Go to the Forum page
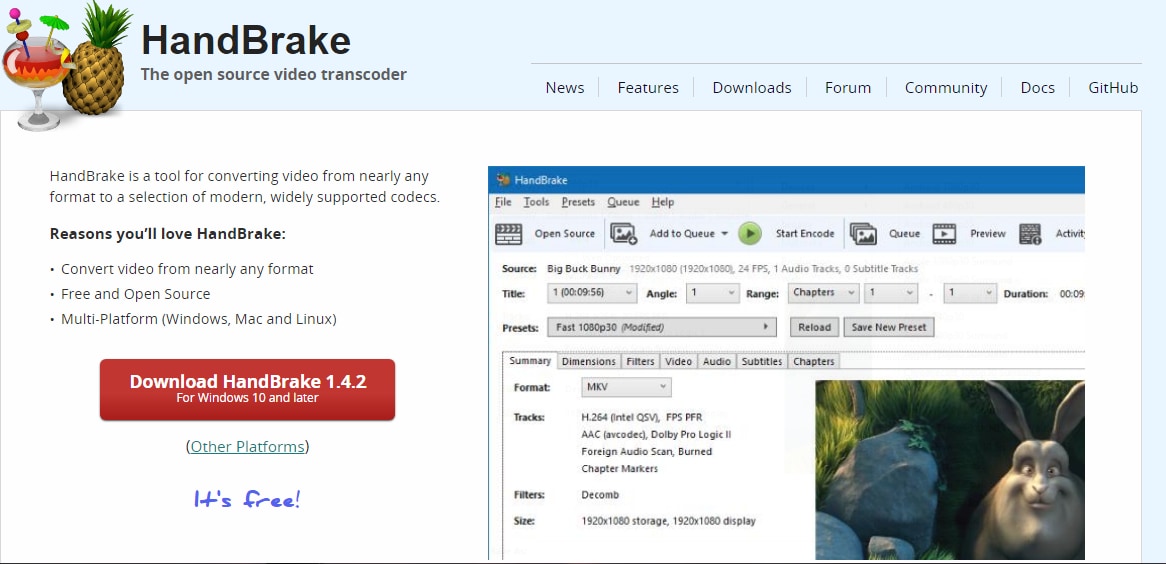 pos(848,88)
